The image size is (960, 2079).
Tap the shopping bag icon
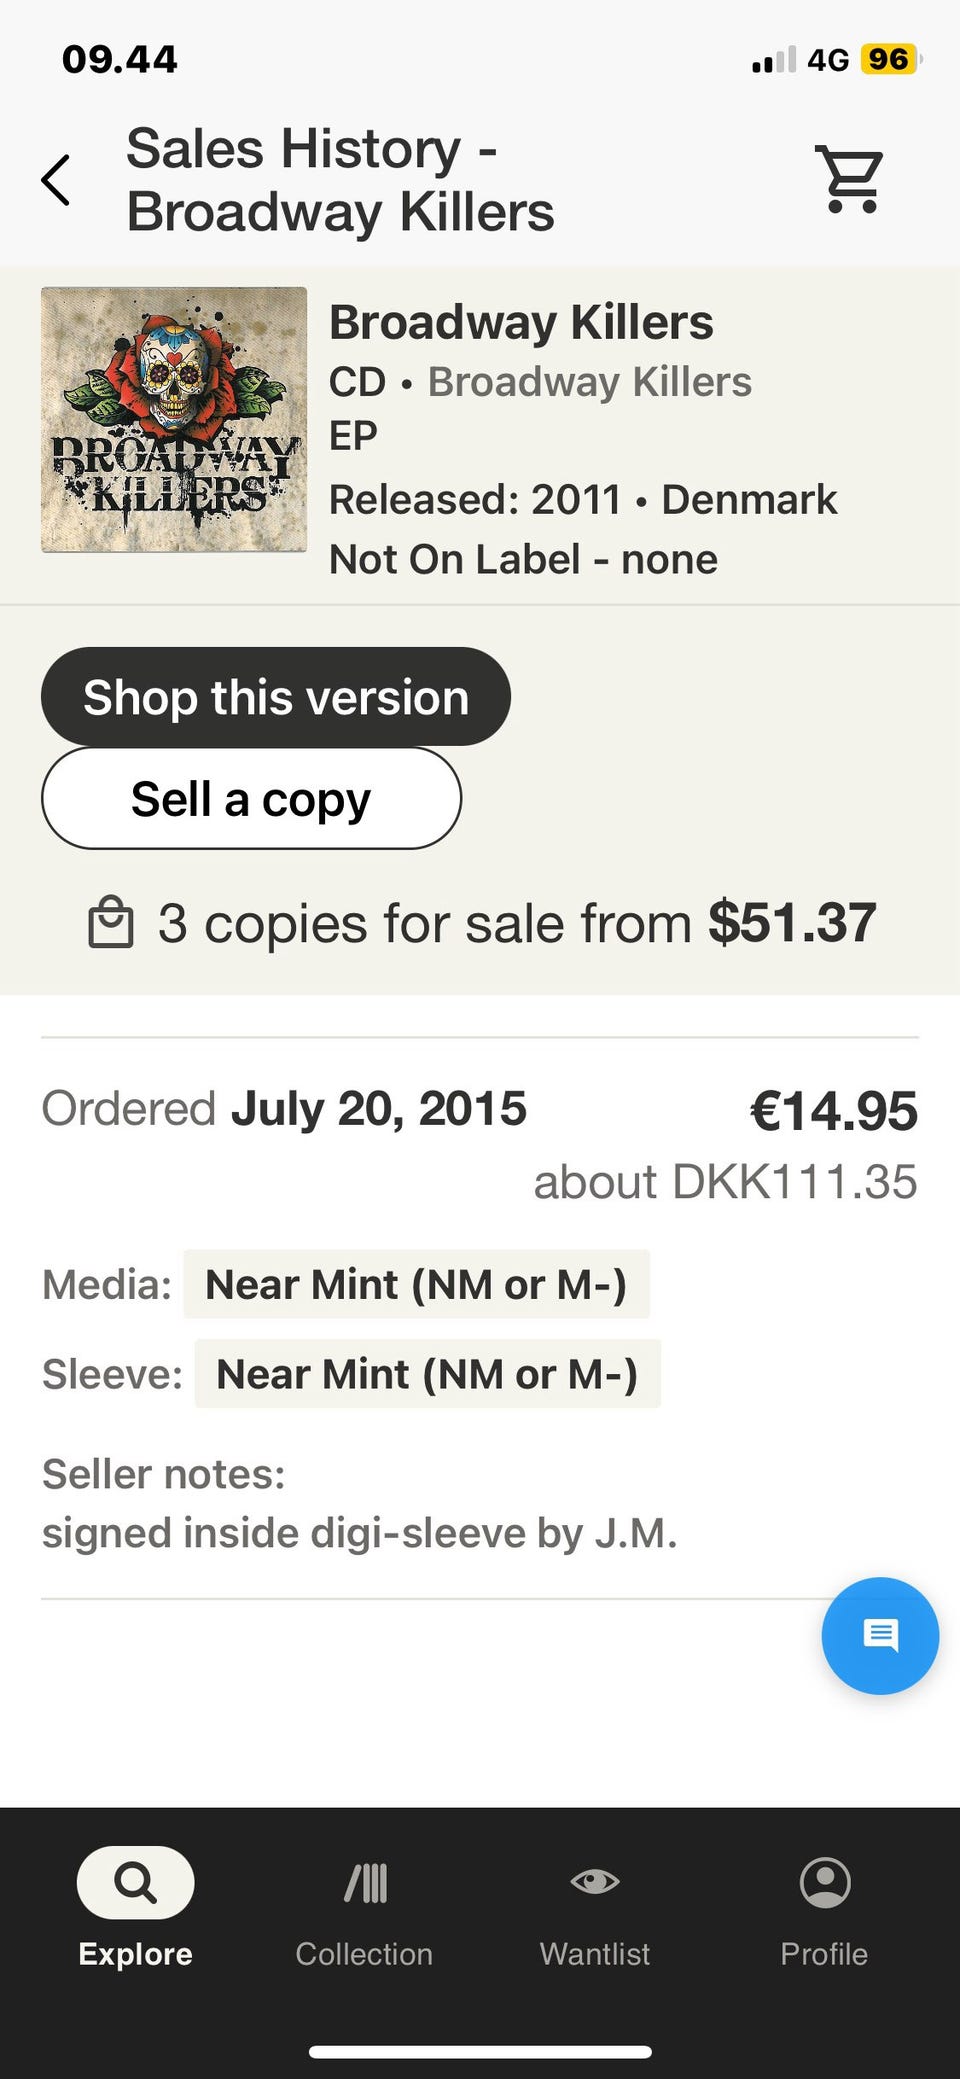coord(111,922)
